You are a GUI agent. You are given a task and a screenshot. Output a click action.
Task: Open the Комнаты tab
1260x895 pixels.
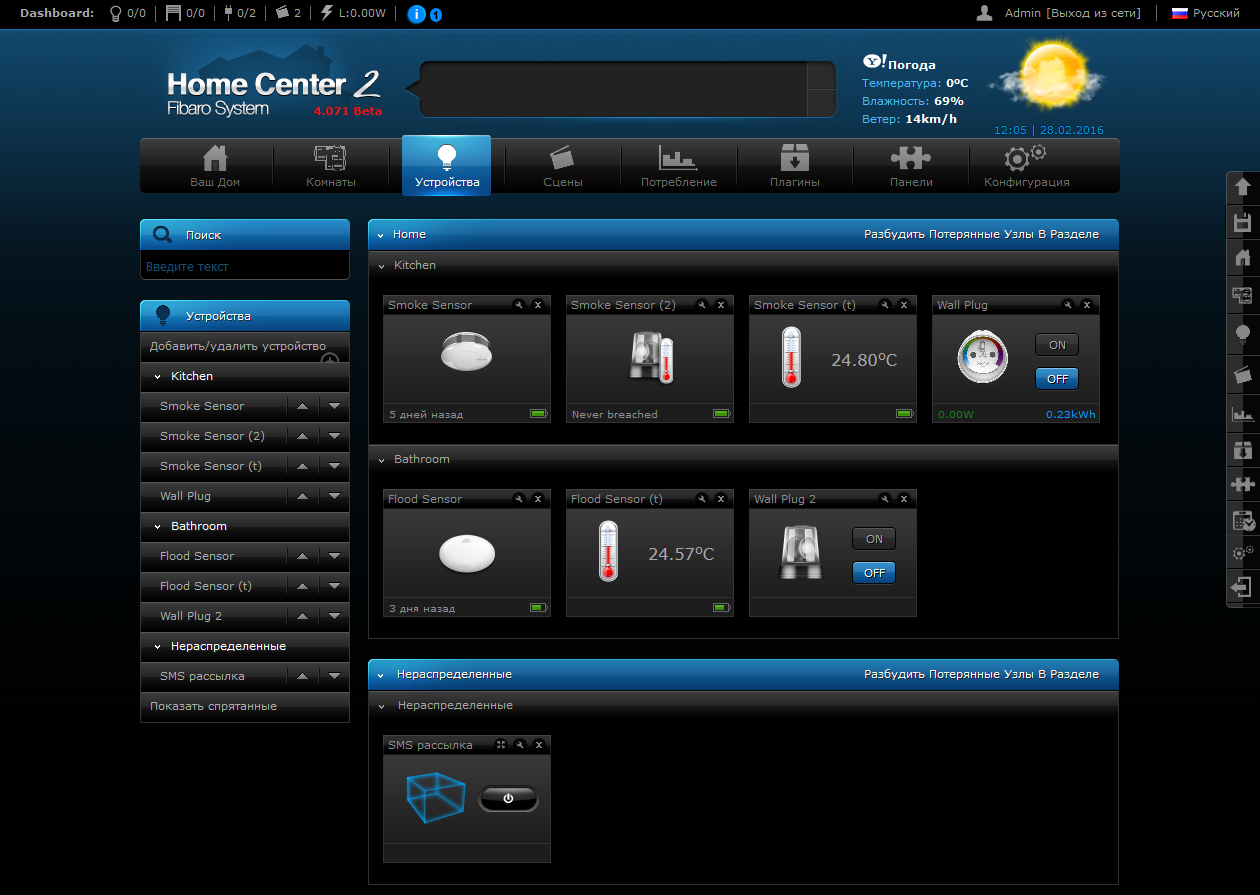coord(331,166)
